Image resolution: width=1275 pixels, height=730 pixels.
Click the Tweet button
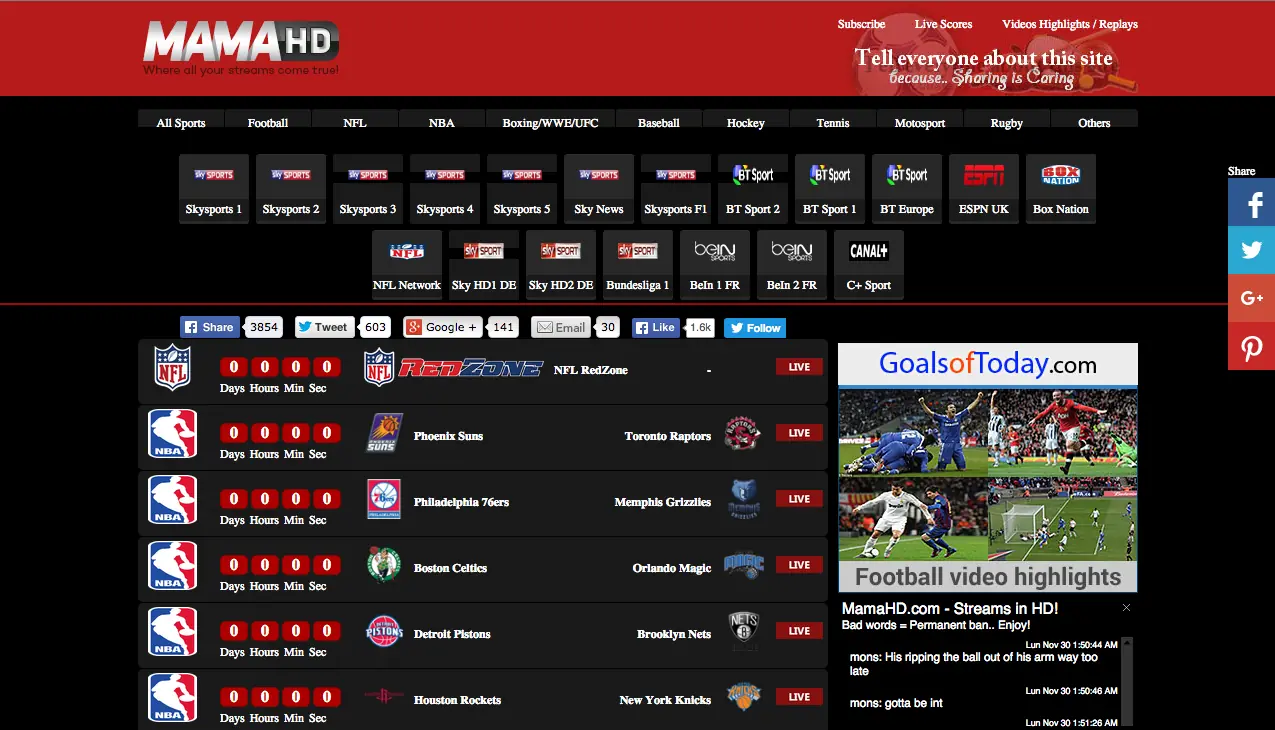[323, 327]
